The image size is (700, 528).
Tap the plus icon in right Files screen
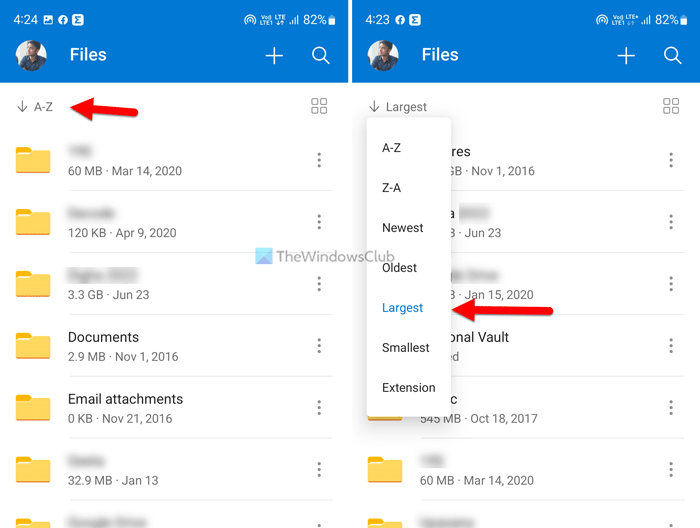[x=626, y=56]
